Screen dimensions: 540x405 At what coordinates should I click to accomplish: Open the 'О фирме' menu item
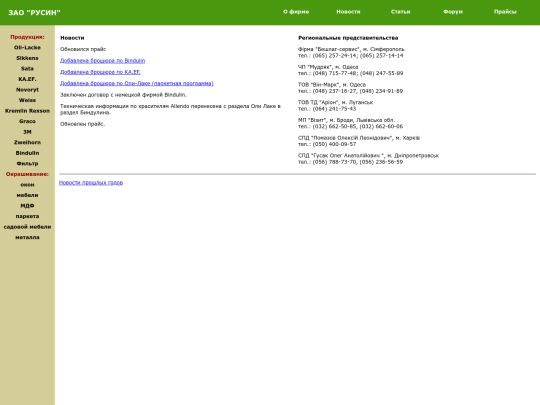coord(296,12)
